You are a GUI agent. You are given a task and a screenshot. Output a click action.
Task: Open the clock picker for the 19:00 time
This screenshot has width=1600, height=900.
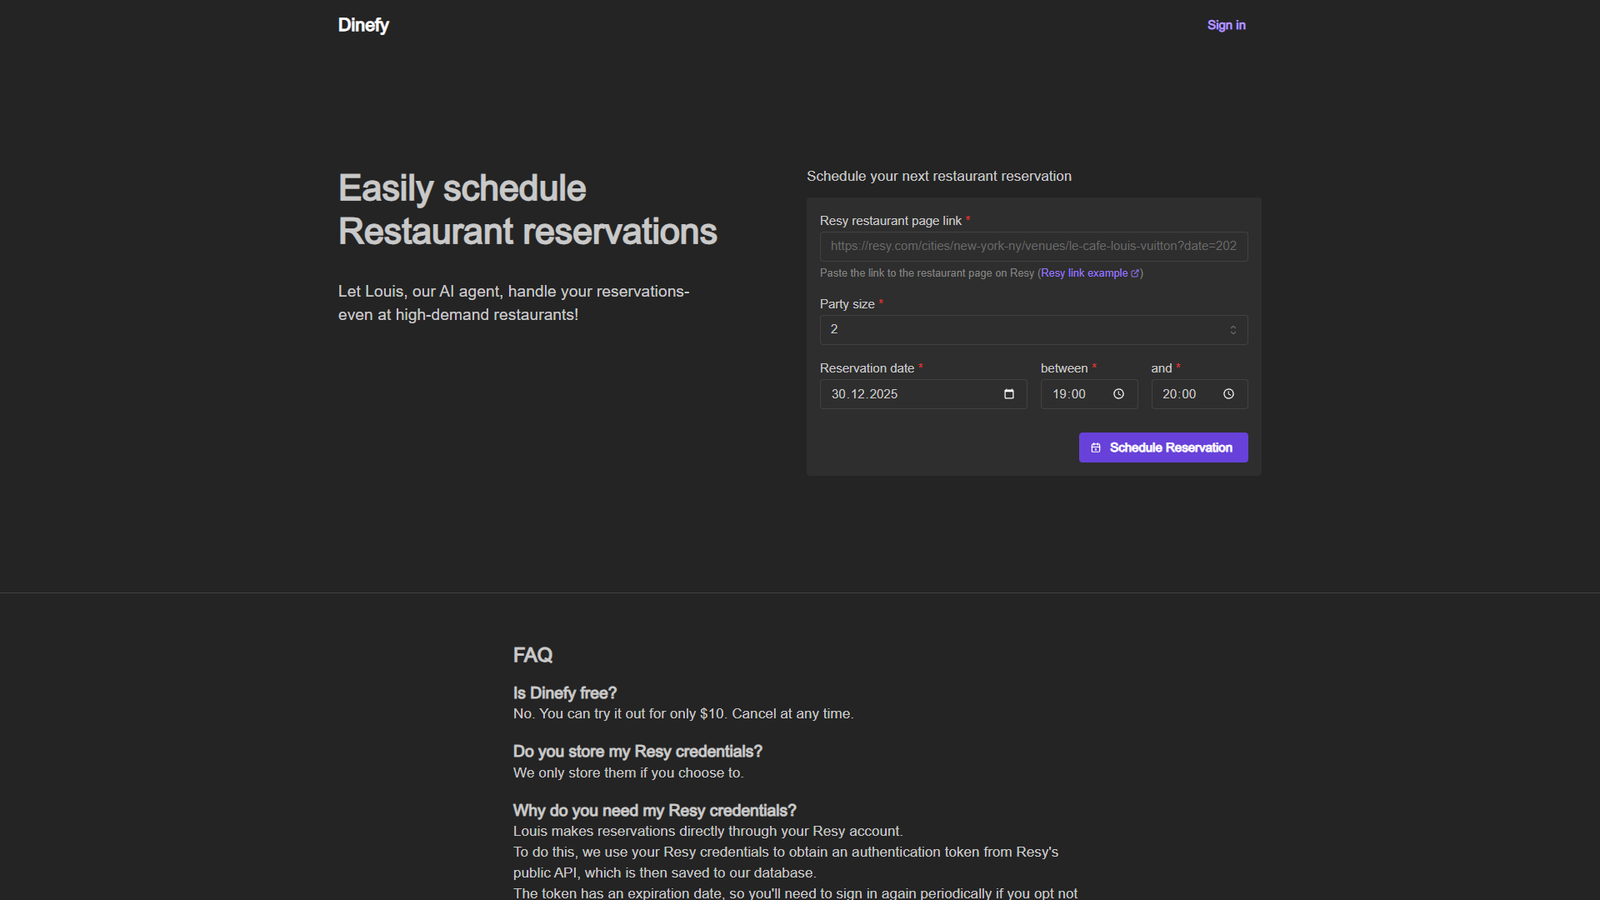(1119, 394)
